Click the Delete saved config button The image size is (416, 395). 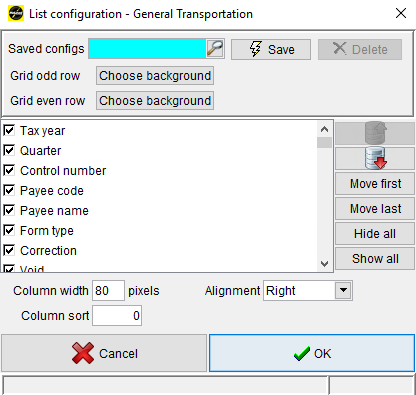coord(360,49)
